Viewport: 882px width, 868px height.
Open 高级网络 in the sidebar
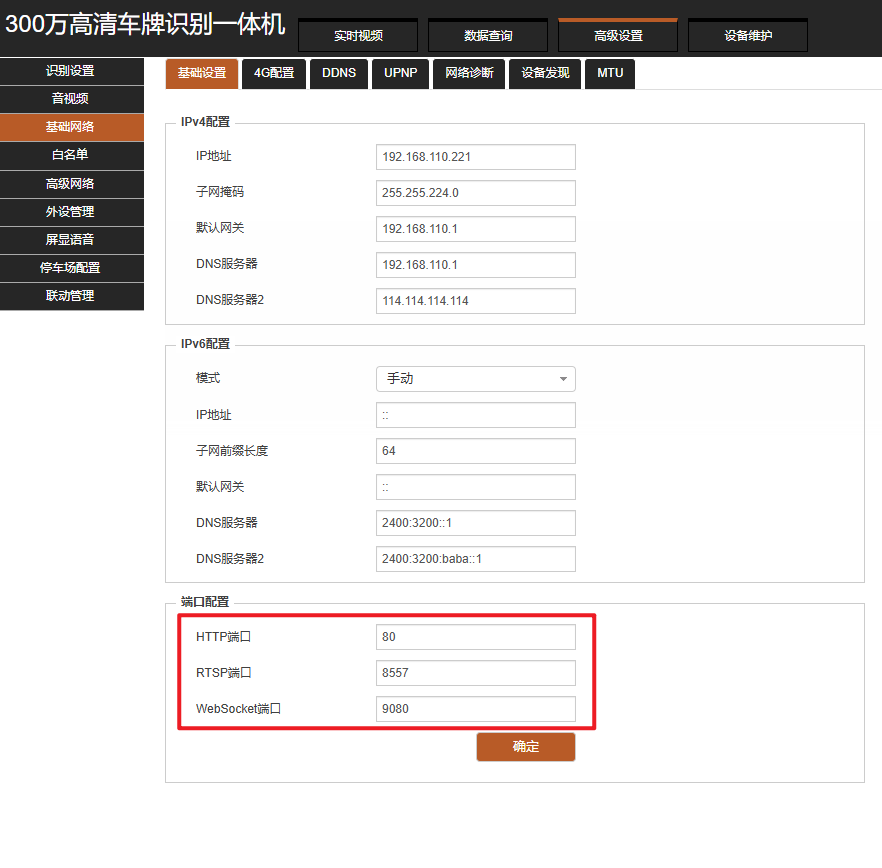tap(71, 184)
